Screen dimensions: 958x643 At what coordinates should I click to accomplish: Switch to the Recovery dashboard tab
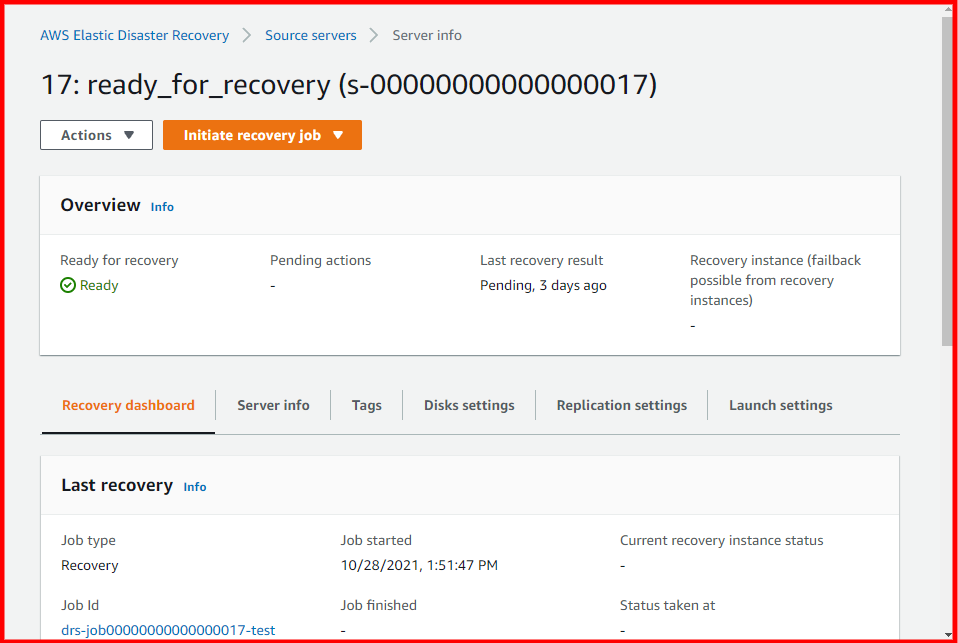(x=128, y=405)
